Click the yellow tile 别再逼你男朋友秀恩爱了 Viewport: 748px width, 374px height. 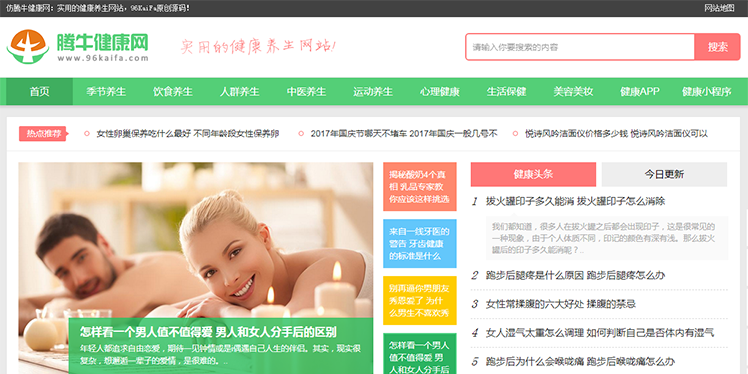(420, 301)
